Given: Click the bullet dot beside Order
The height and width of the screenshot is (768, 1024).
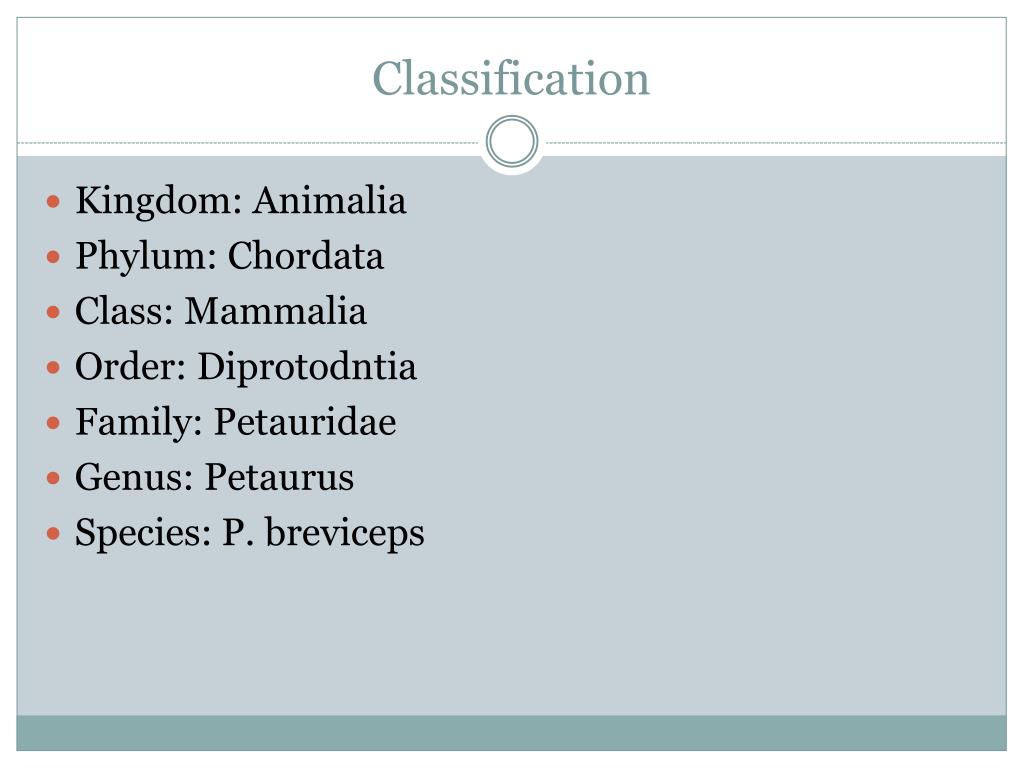Looking at the screenshot, I should pos(54,367).
